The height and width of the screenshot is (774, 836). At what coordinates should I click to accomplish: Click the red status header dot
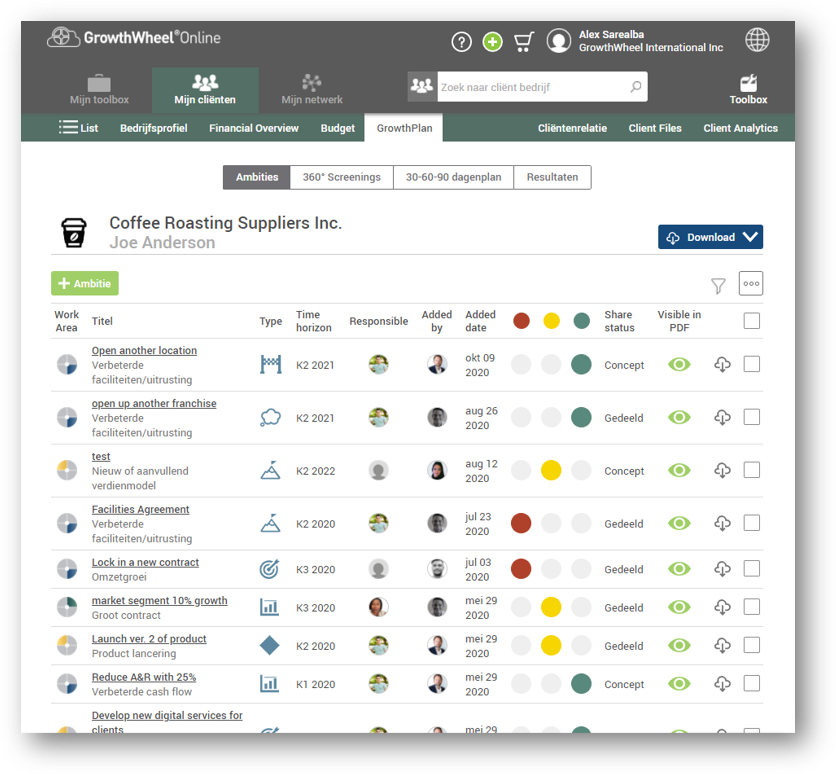pos(521,320)
